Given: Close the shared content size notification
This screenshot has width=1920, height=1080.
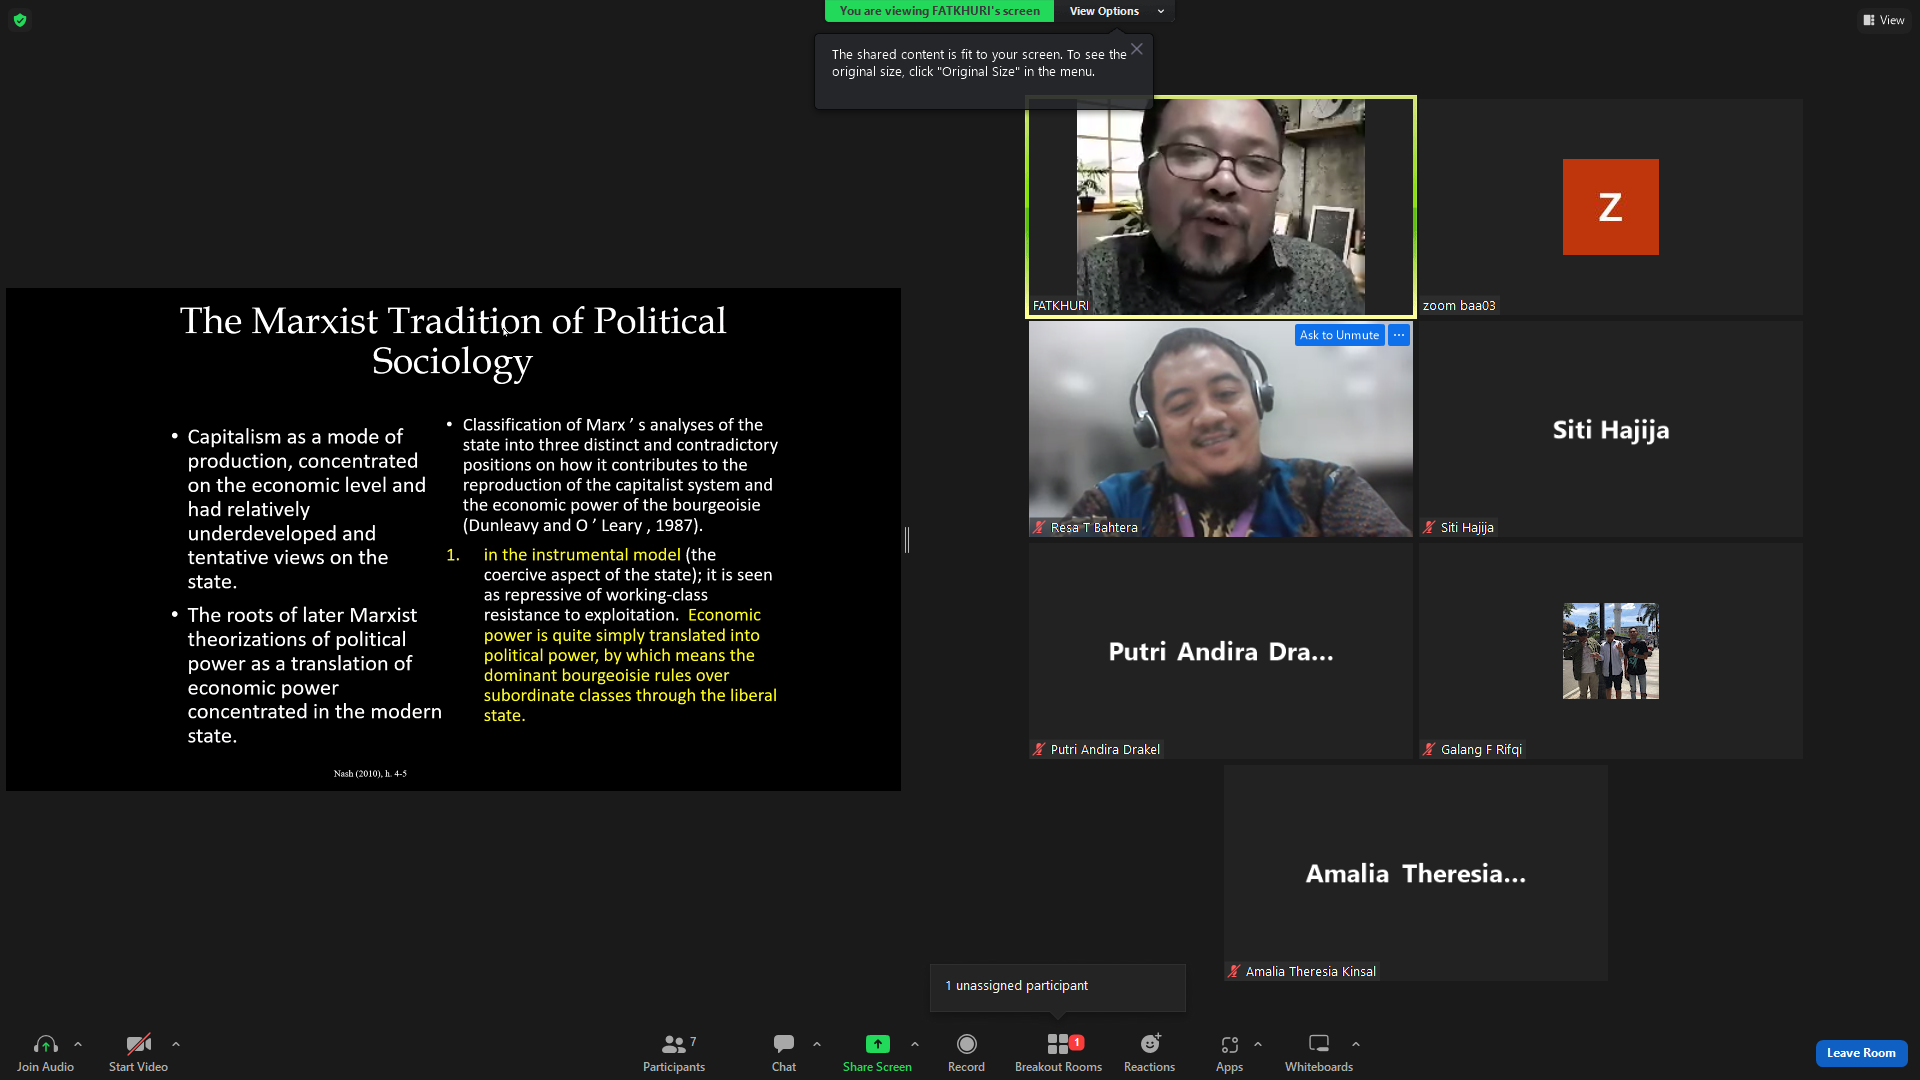Looking at the screenshot, I should [1137, 49].
